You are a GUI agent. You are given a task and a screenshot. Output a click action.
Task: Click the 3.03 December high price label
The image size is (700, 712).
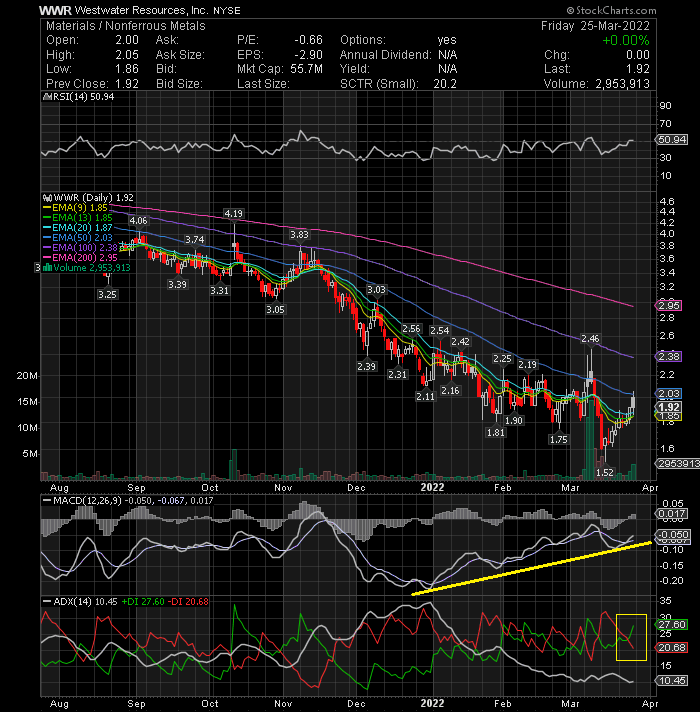376,290
